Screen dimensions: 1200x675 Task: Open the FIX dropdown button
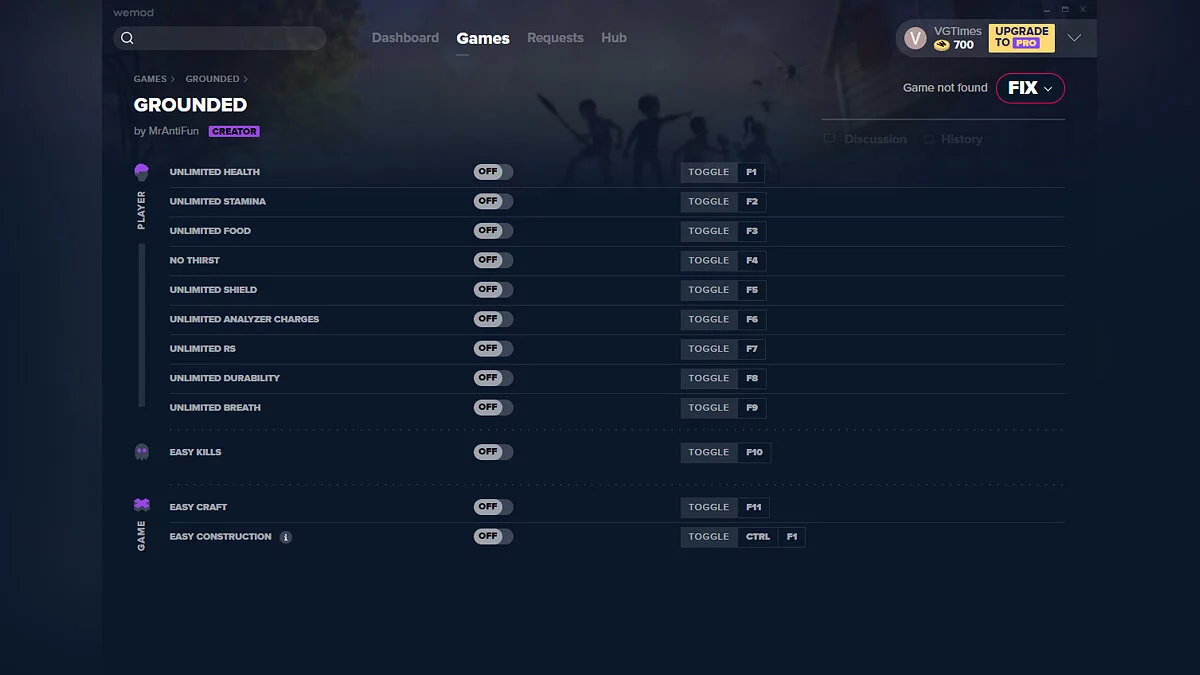click(x=1030, y=88)
